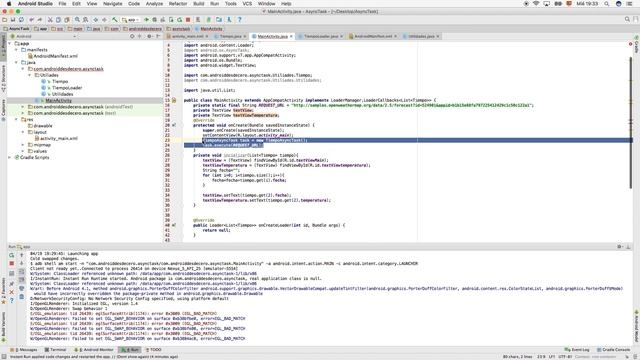The width and height of the screenshot is (640, 360).
Task: Click the project panel settings gear icon
Action: pos(149,36)
